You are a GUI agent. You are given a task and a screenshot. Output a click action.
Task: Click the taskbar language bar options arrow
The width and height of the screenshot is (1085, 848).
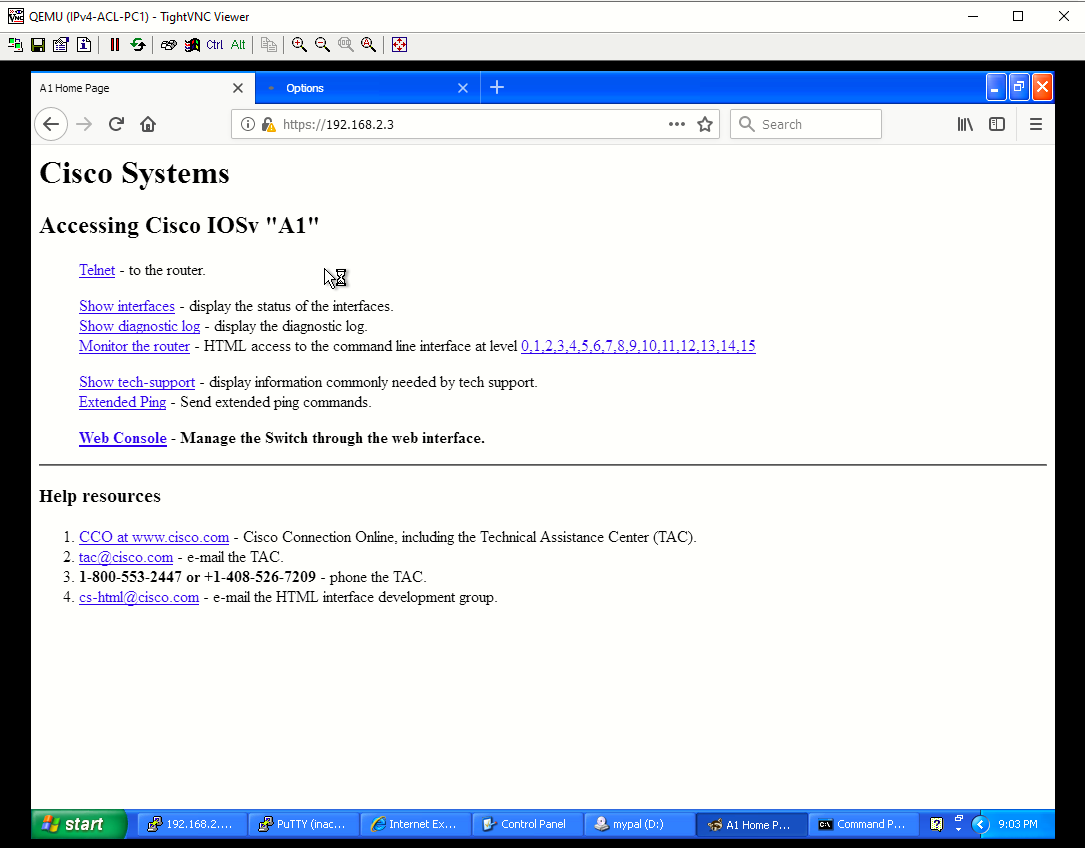(x=958, y=829)
